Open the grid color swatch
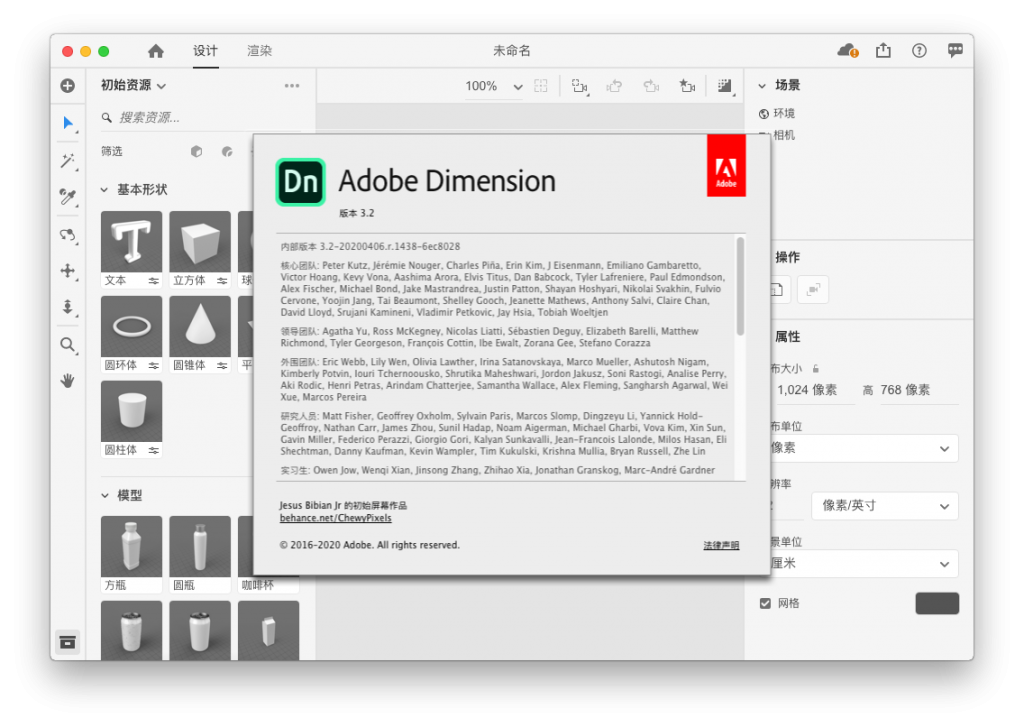This screenshot has height=727, width=1024. [x=937, y=604]
